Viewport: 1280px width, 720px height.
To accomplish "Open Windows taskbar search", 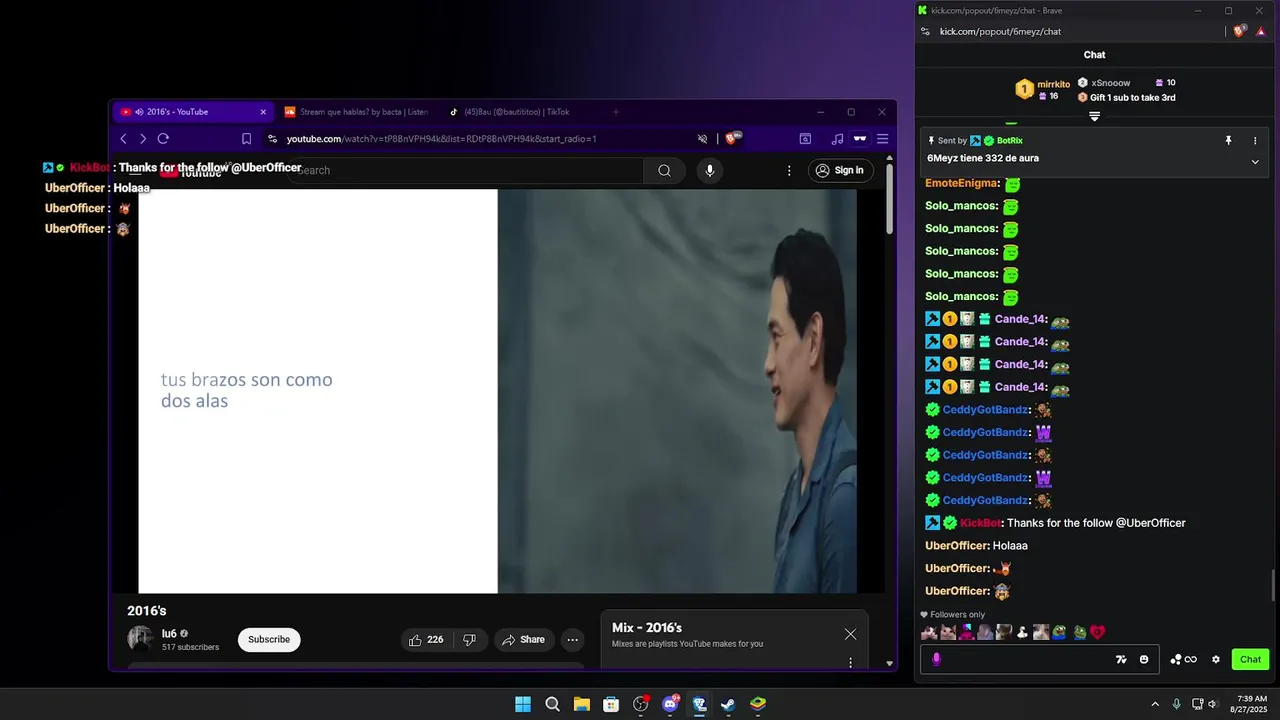I will point(552,704).
